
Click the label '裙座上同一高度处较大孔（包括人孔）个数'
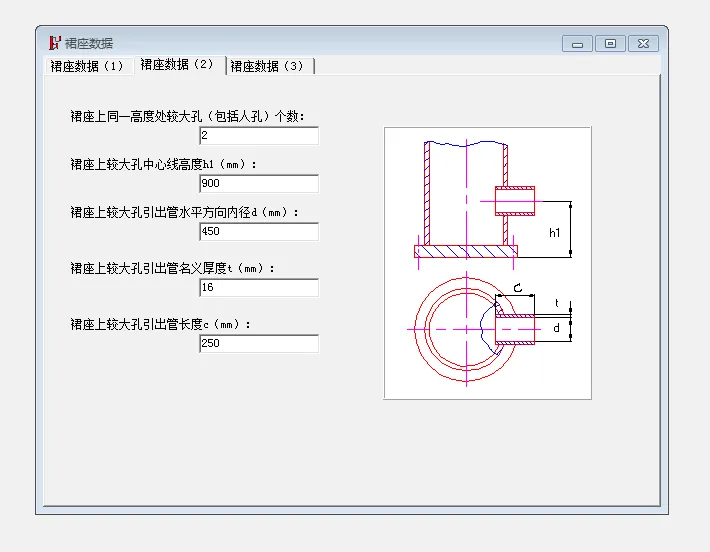187,116
